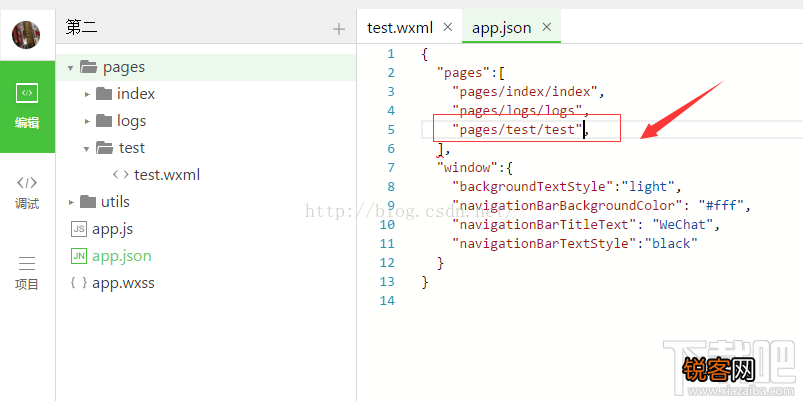Viewport: 803px width, 401px height.
Task: Open the 调试 debug view
Action: [x=27, y=193]
